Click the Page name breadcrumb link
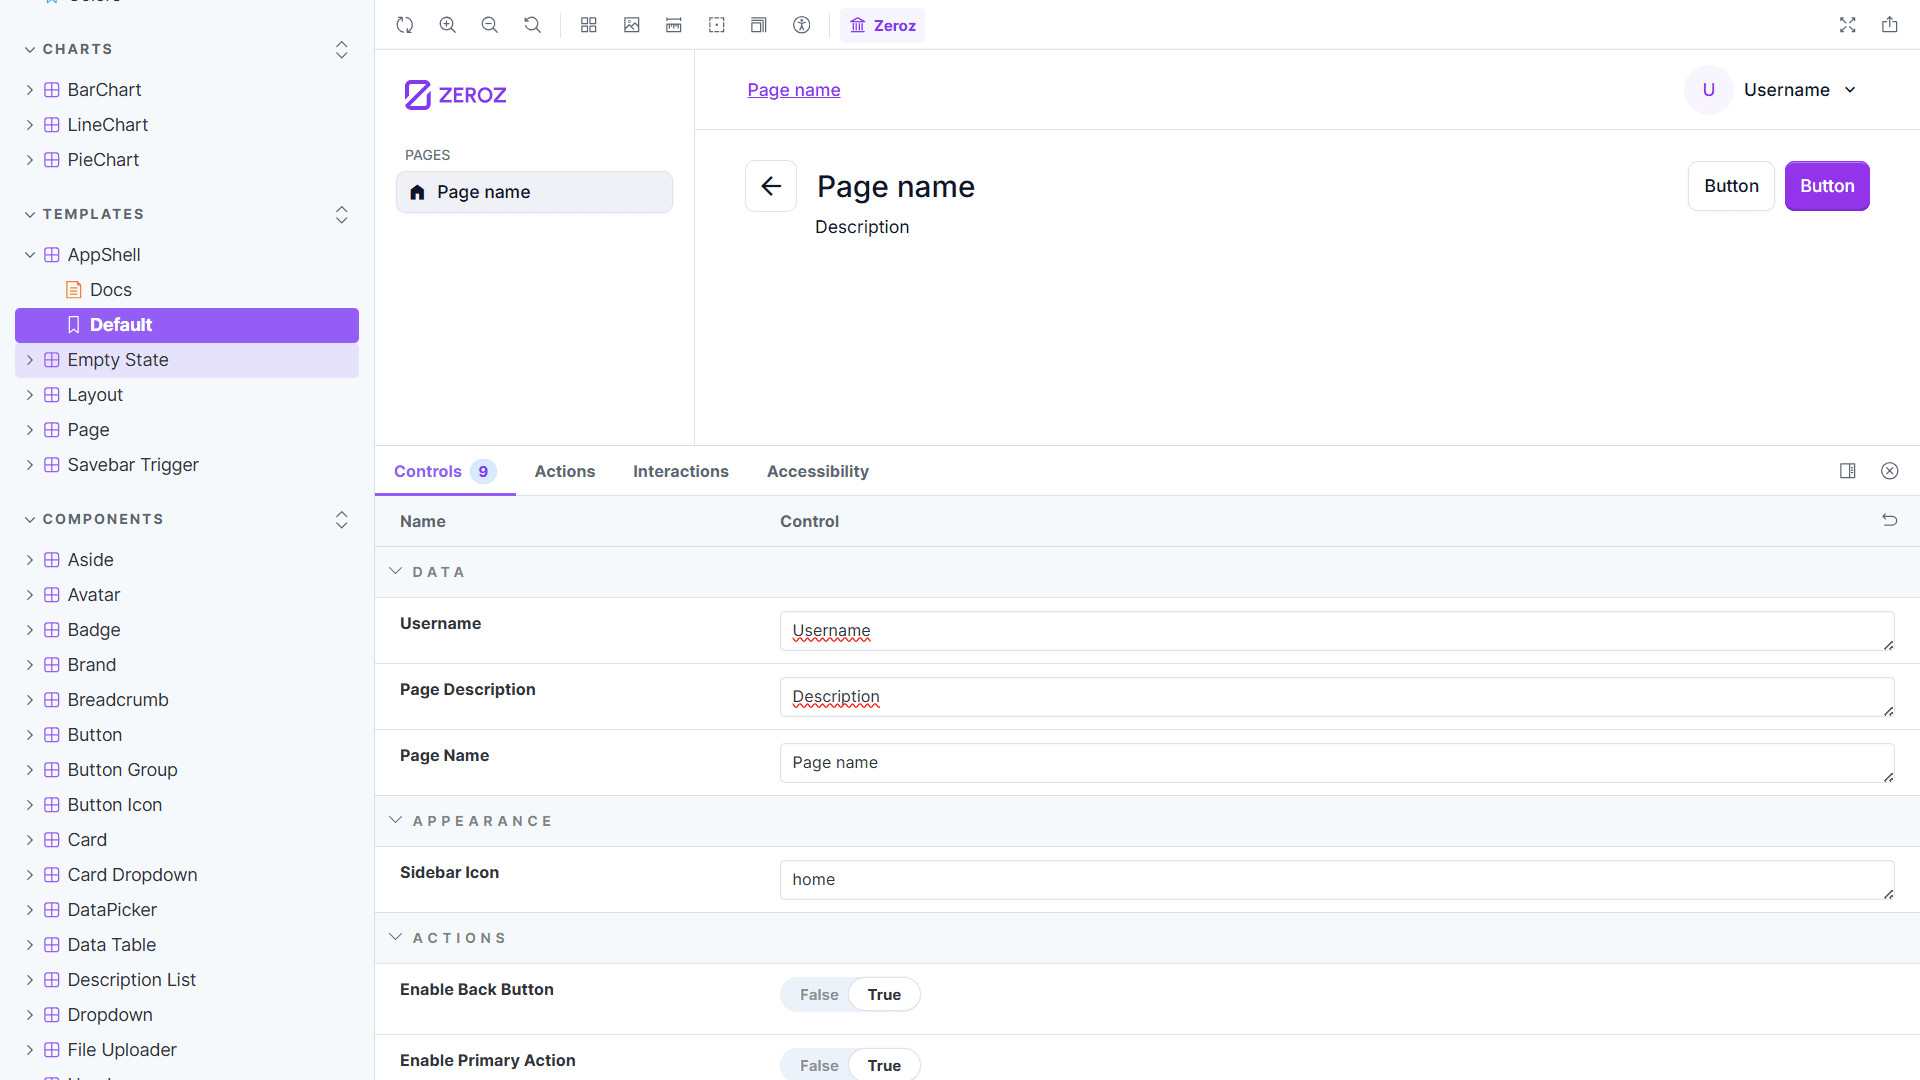The width and height of the screenshot is (1920, 1080). pos(794,90)
